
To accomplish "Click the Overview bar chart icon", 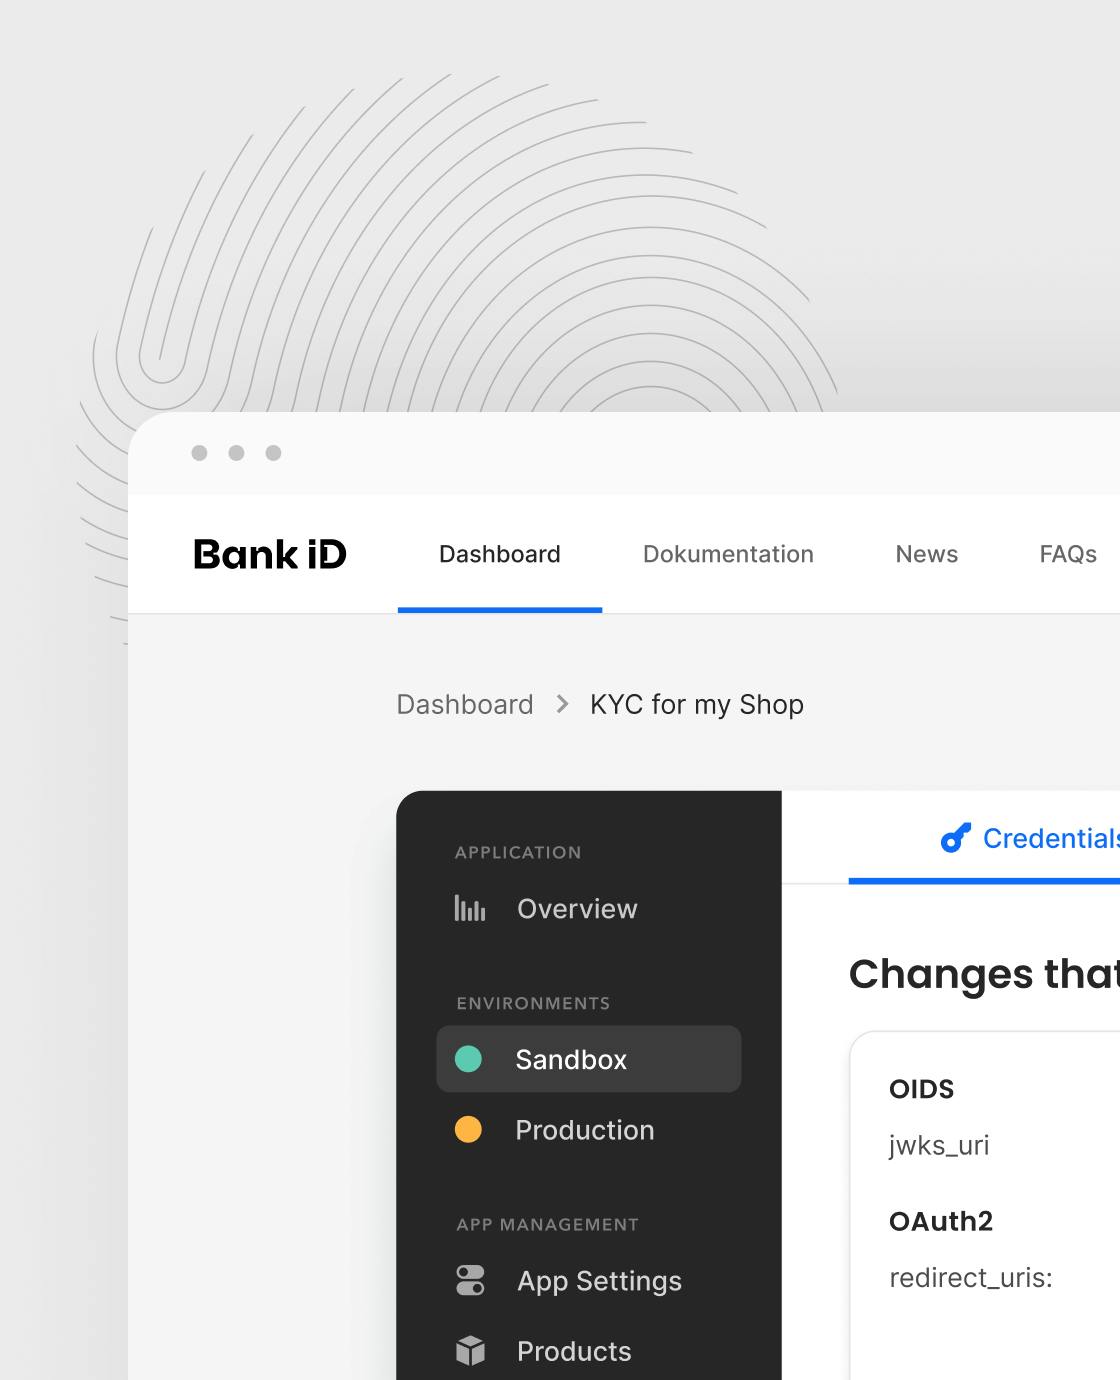I will click(x=470, y=908).
